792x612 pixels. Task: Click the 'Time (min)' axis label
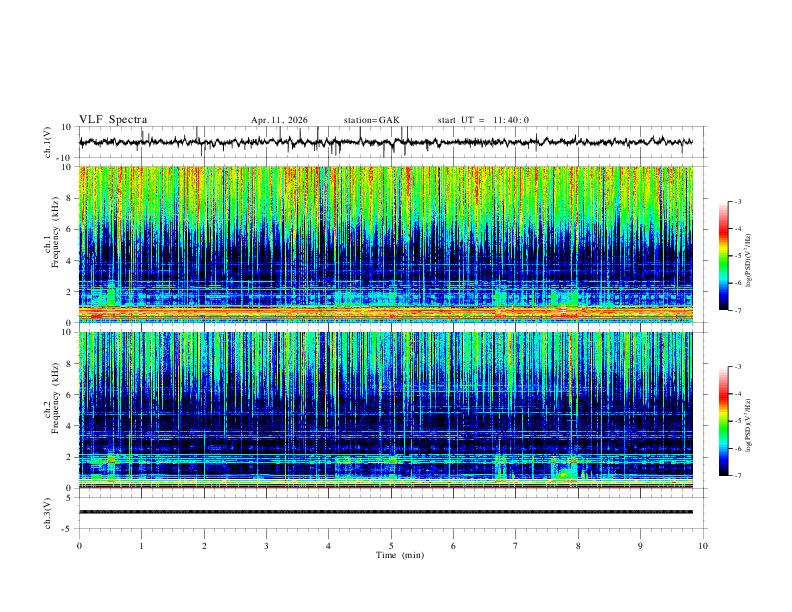coord(400,555)
